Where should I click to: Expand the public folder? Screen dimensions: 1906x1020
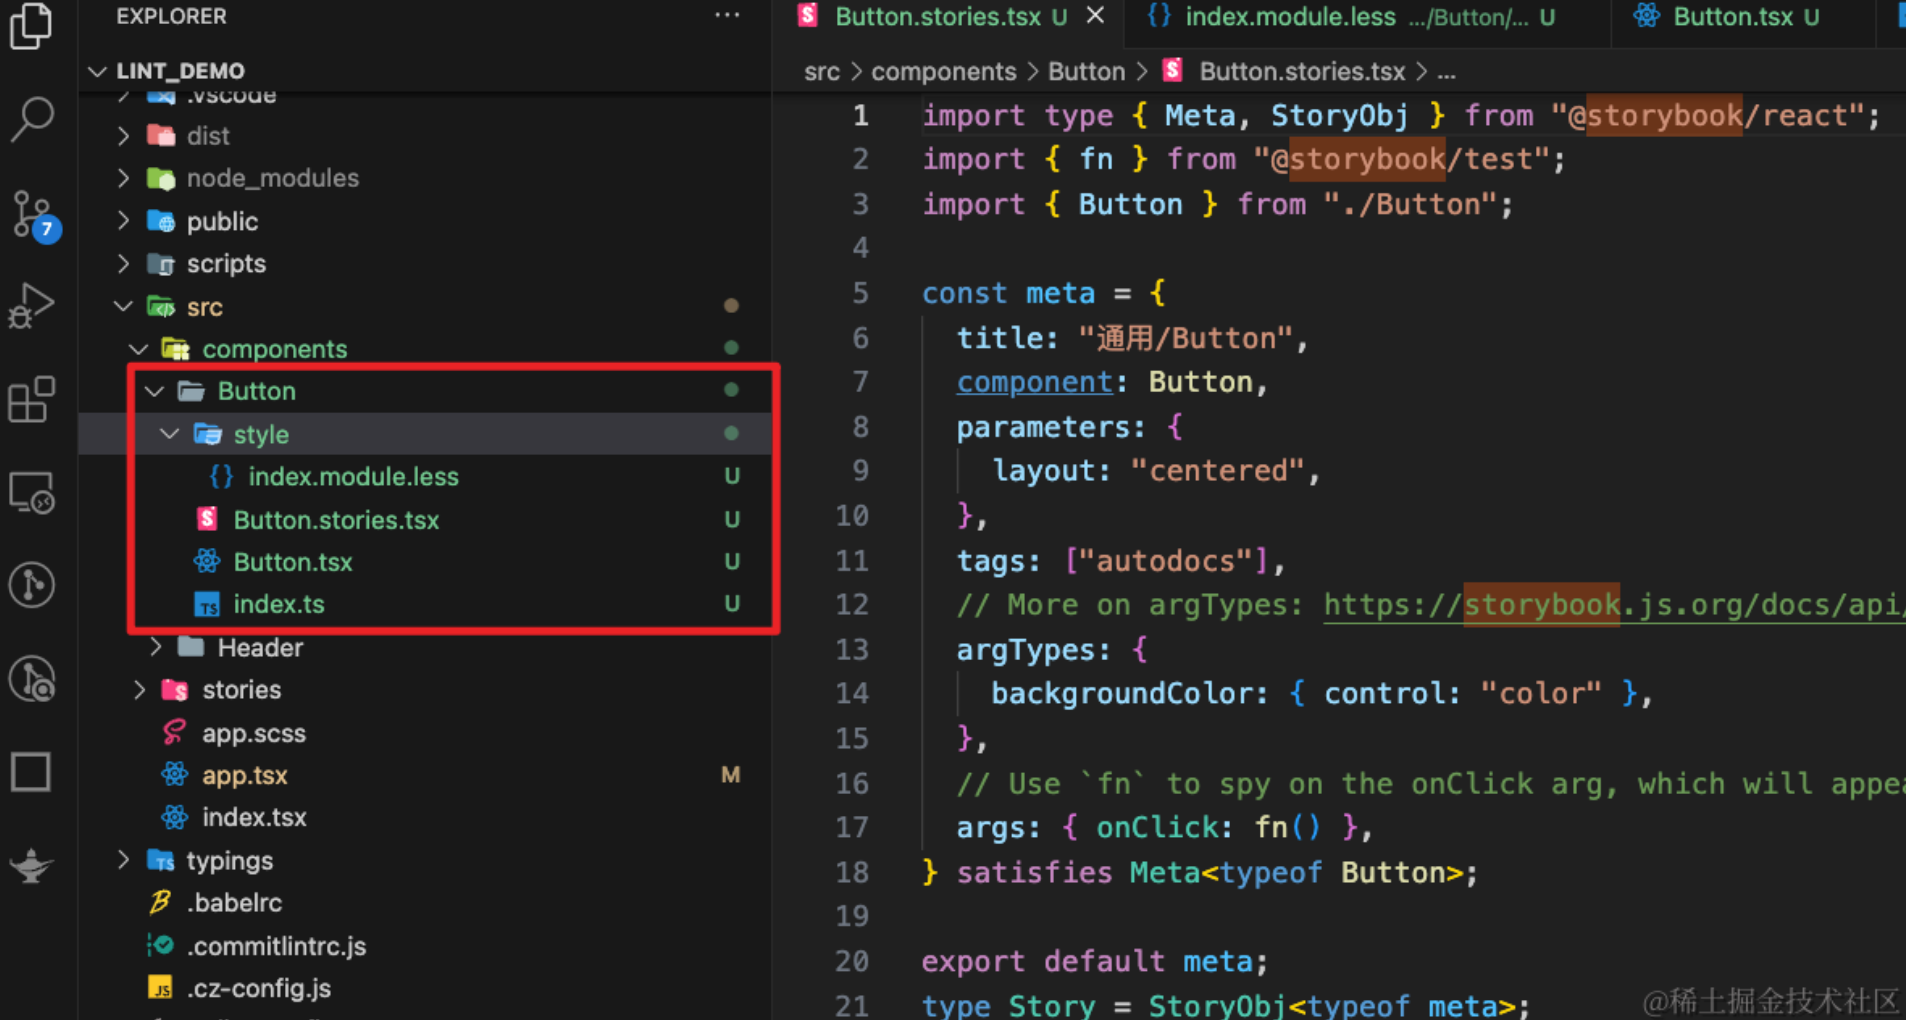123,221
